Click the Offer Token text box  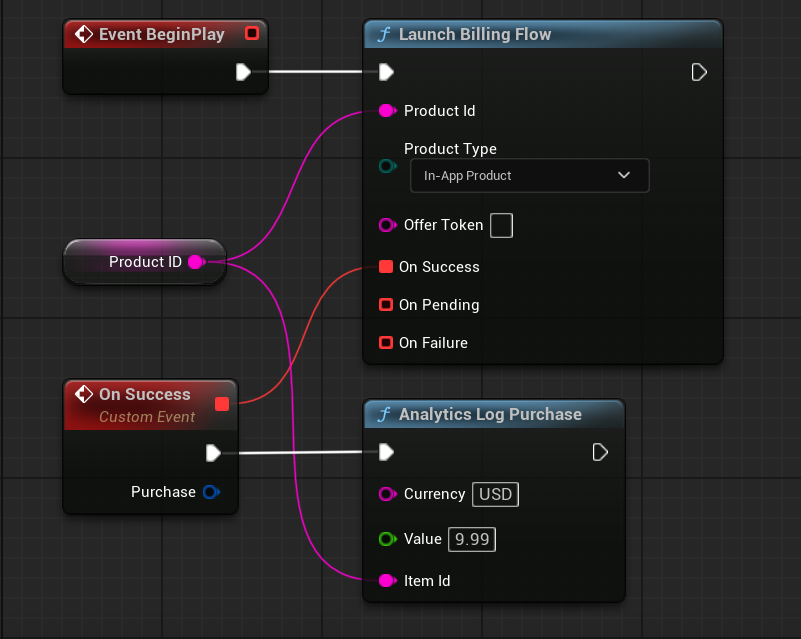pyautogui.click(x=501, y=225)
